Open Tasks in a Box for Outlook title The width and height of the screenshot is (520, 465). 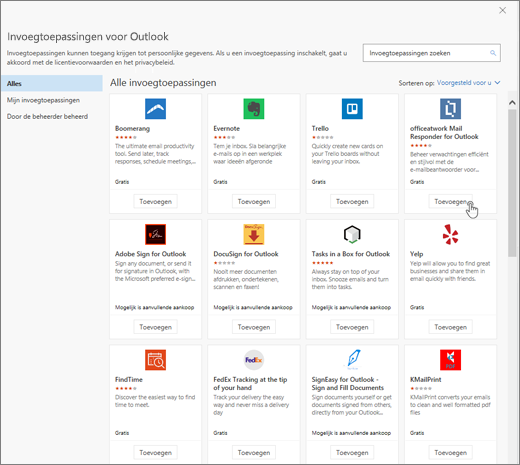pyautogui.click(x=351, y=254)
